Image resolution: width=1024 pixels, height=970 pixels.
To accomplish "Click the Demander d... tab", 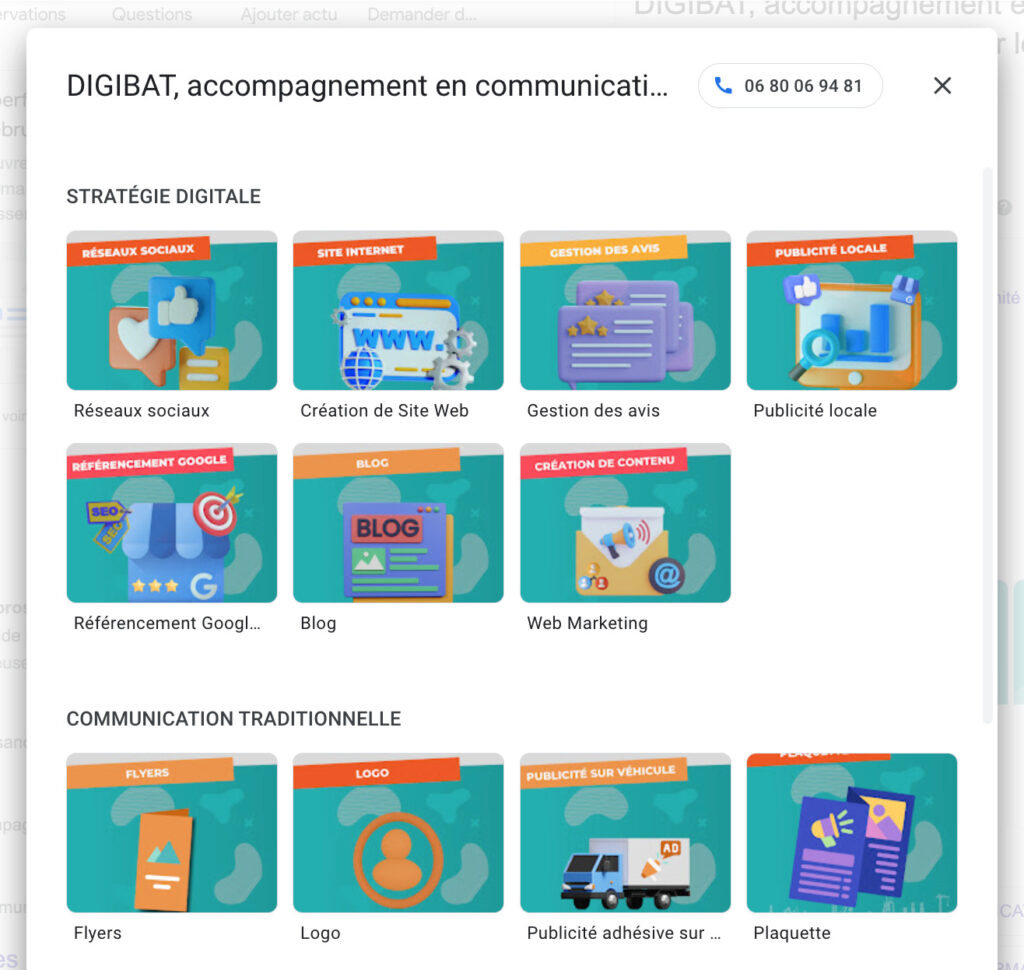I will coord(422,14).
